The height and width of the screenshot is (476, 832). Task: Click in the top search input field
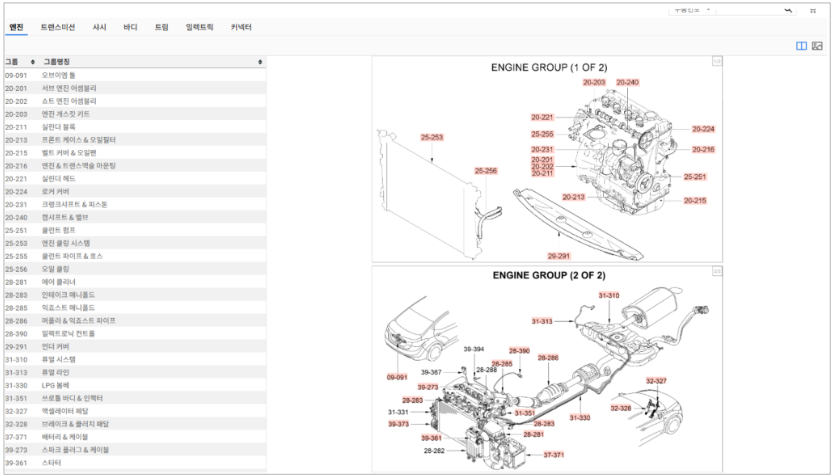click(750, 9)
